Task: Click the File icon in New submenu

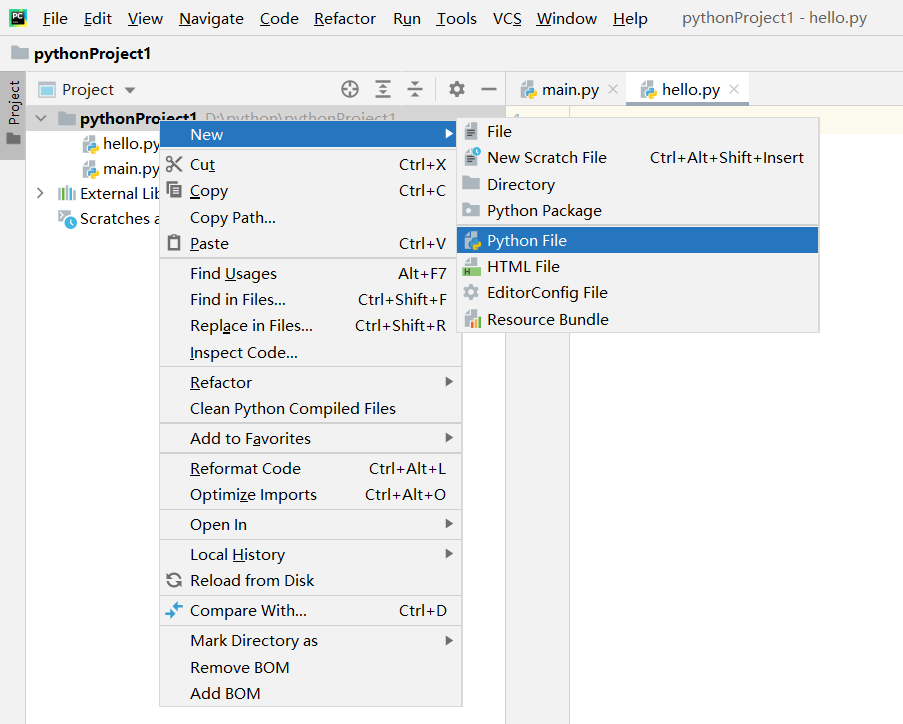Action: pos(471,131)
